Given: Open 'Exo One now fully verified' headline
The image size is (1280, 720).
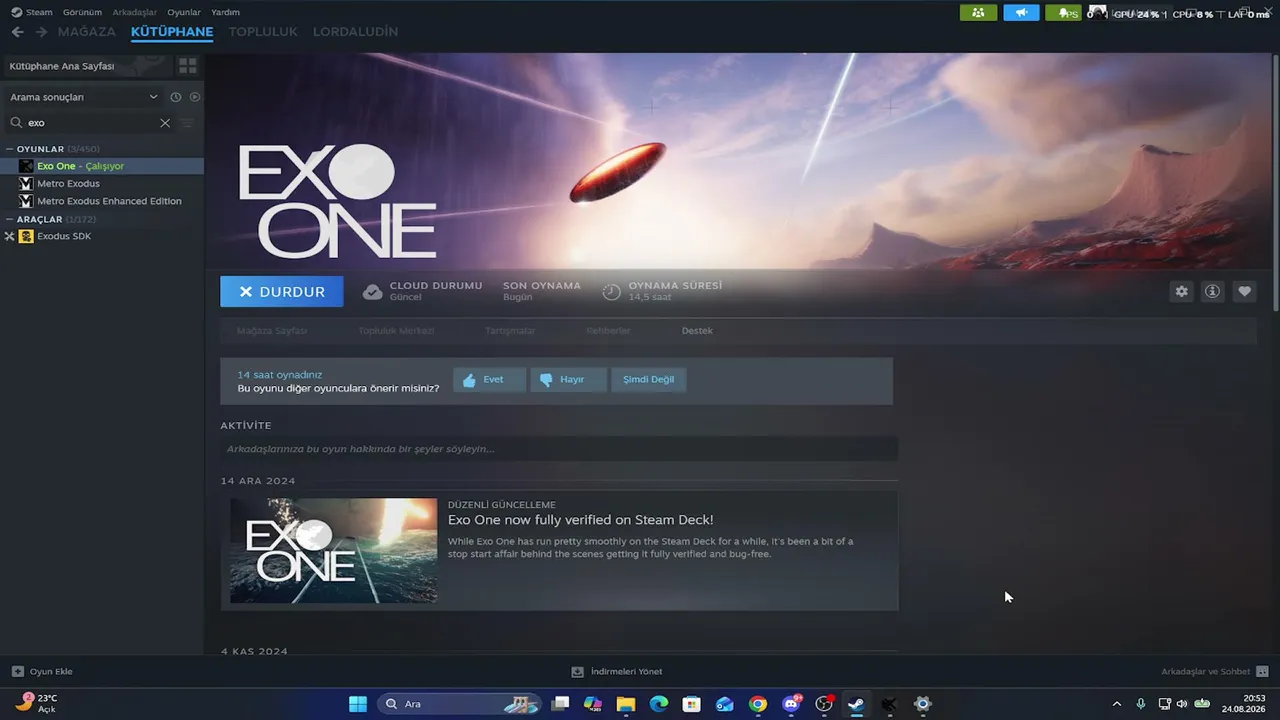Looking at the screenshot, I should point(581,520).
